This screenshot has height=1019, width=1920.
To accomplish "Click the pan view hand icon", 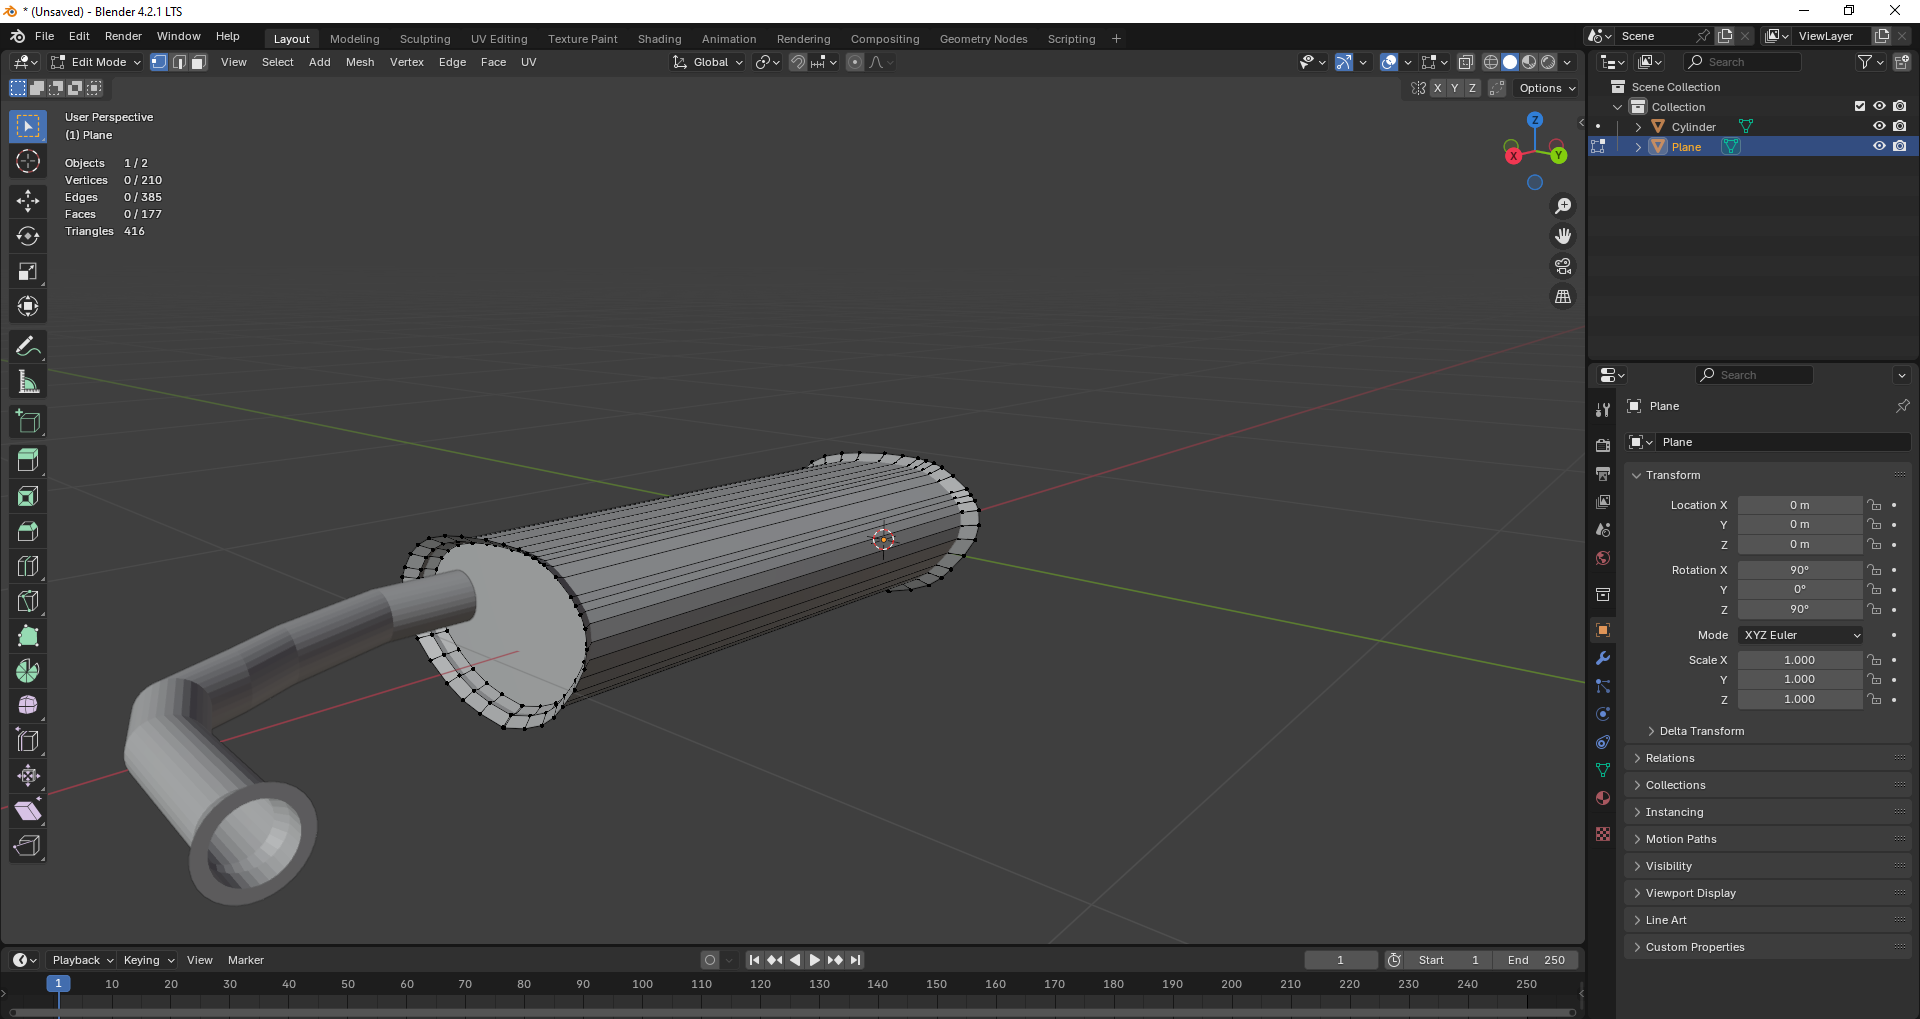I will 1563,236.
